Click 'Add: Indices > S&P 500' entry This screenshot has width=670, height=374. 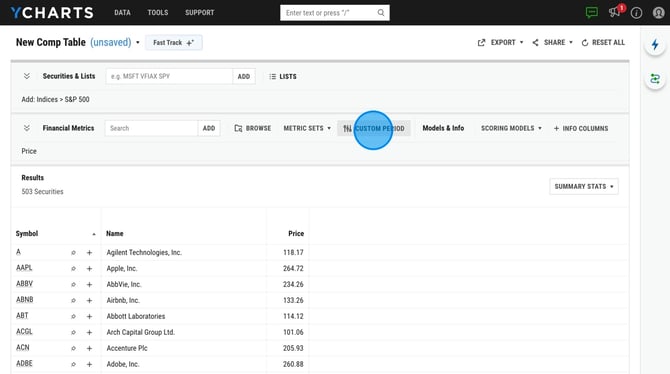pyautogui.click(x=56, y=100)
